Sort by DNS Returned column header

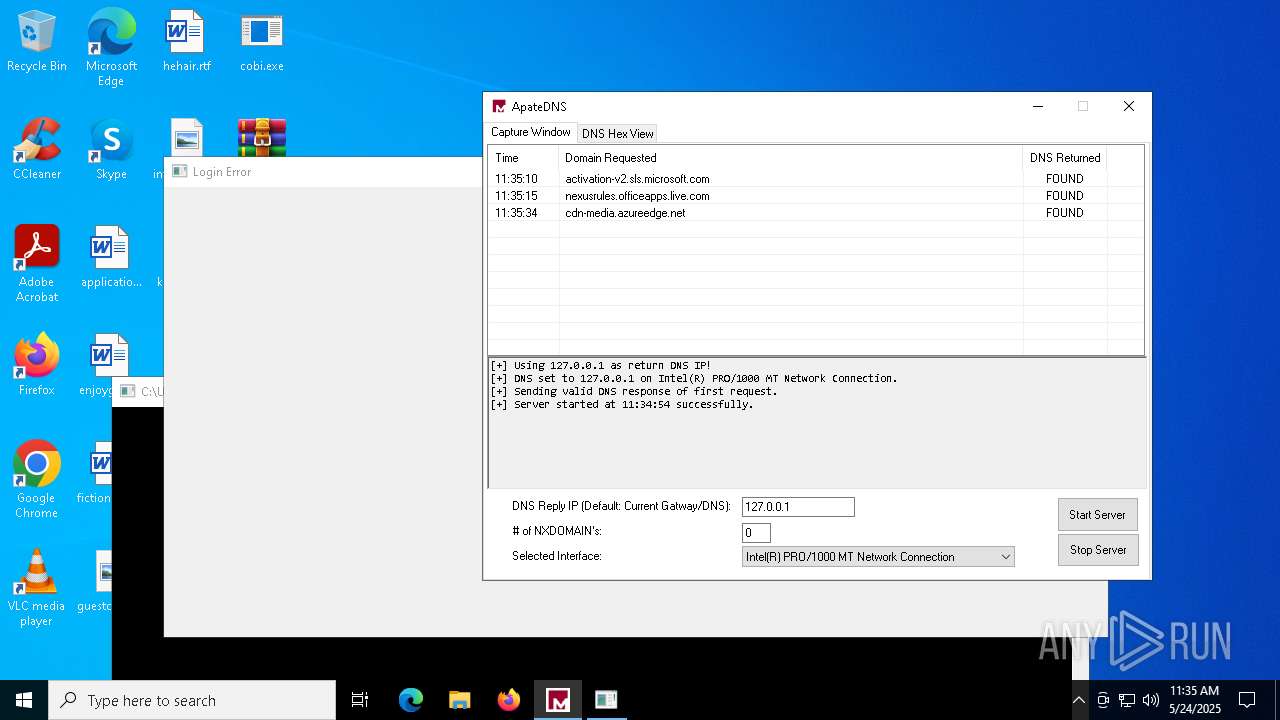tap(1065, 158)
